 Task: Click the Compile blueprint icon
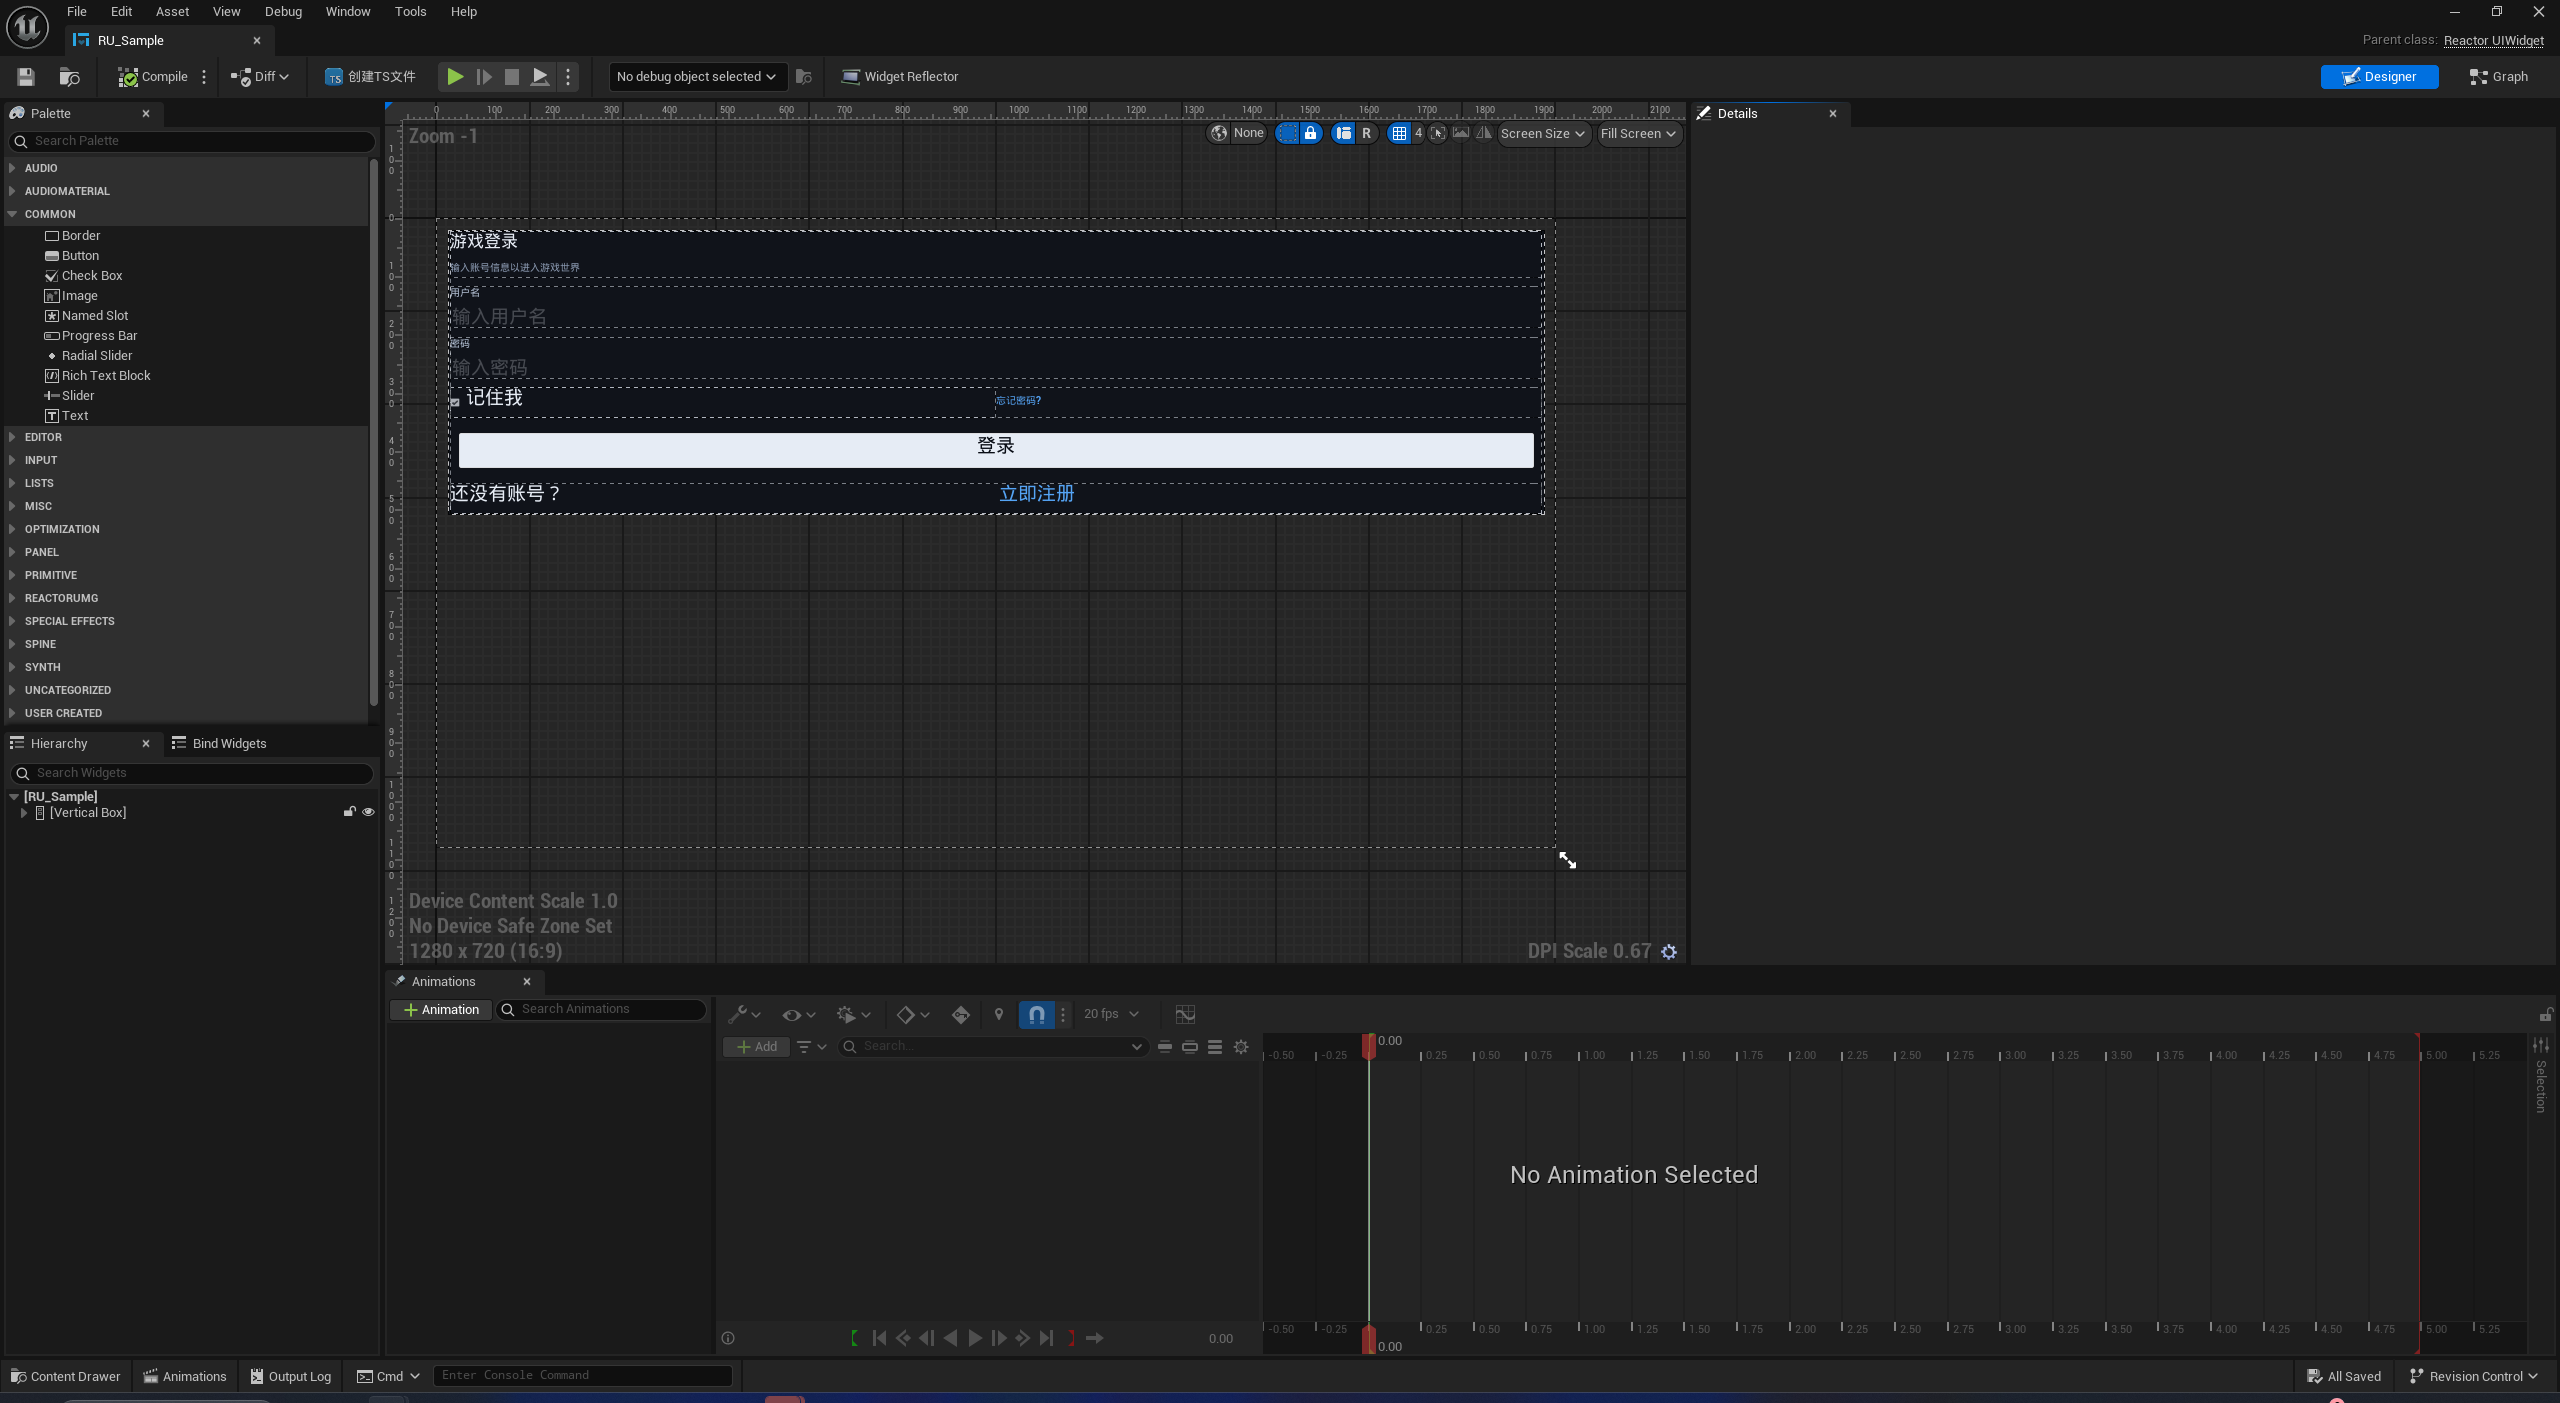128,77
